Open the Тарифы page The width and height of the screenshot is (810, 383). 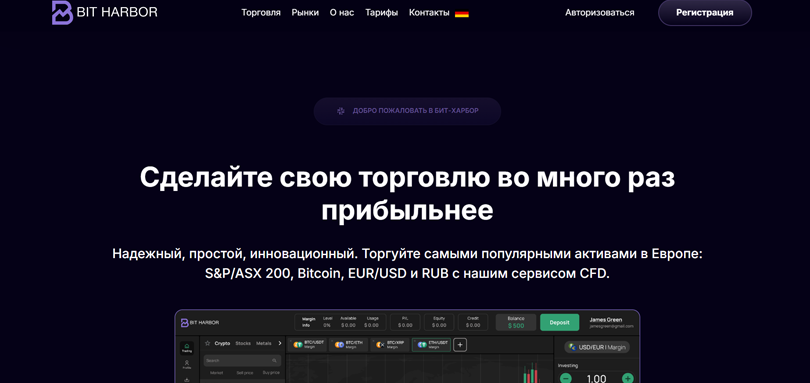[382, 13]
